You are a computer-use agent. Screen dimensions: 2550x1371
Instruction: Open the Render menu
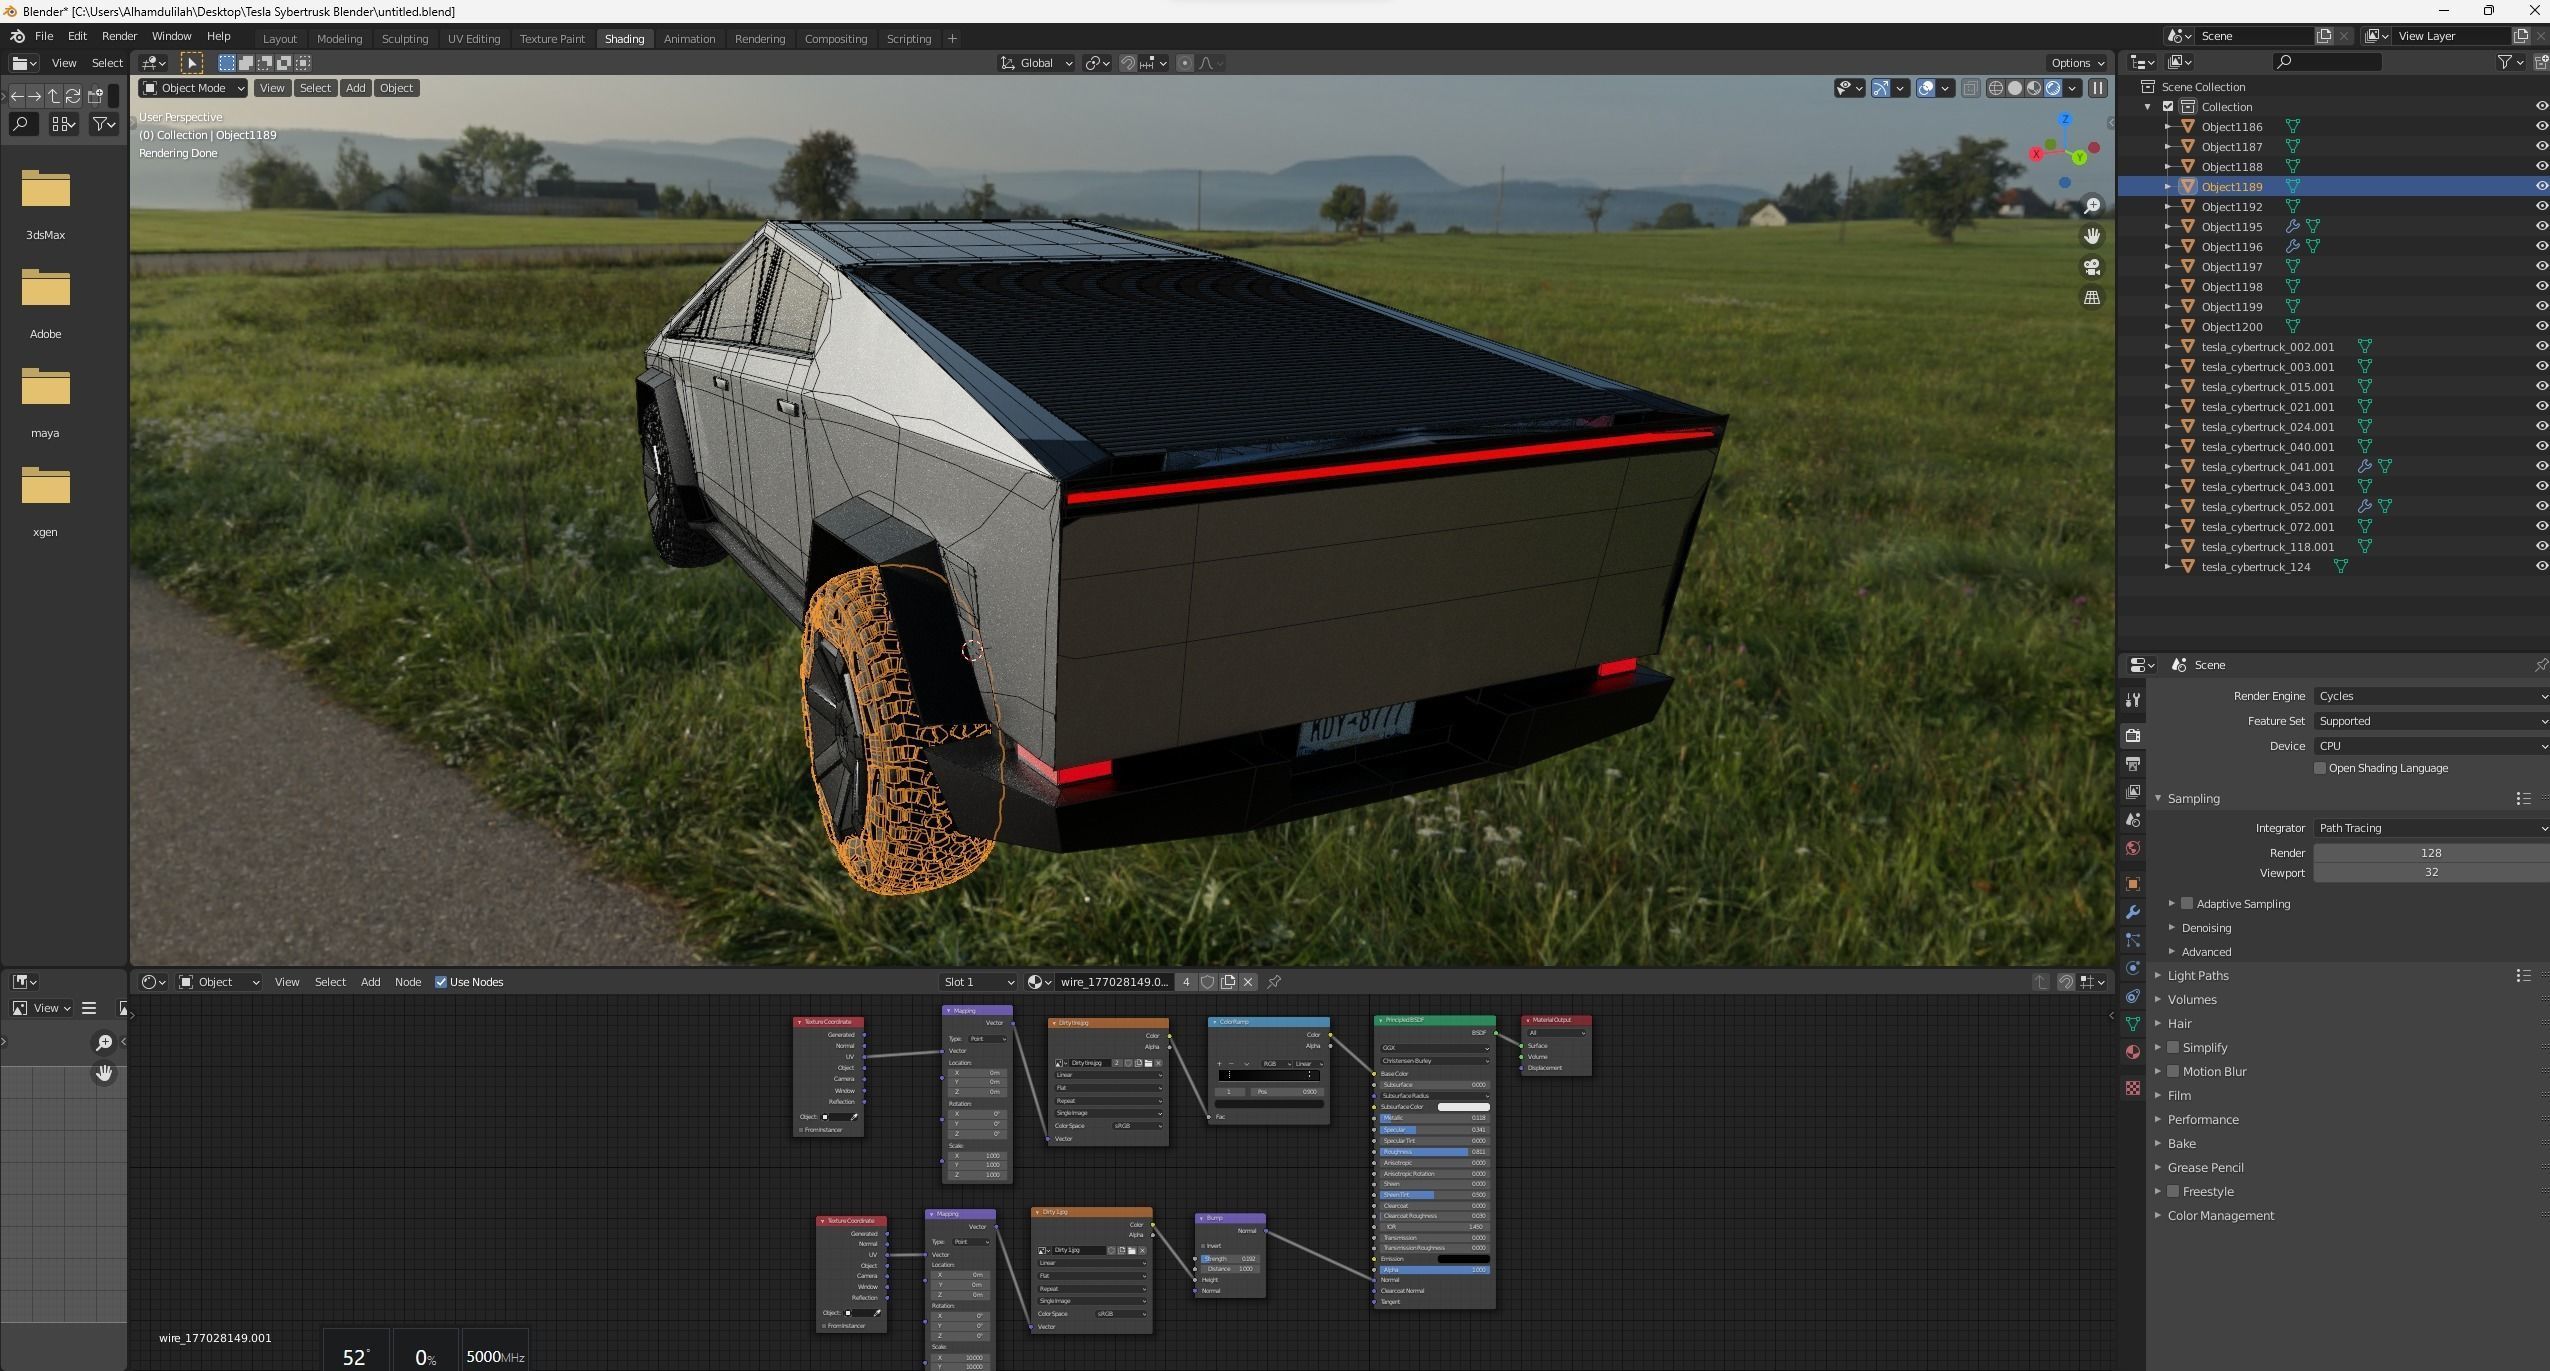click(119, 36)
